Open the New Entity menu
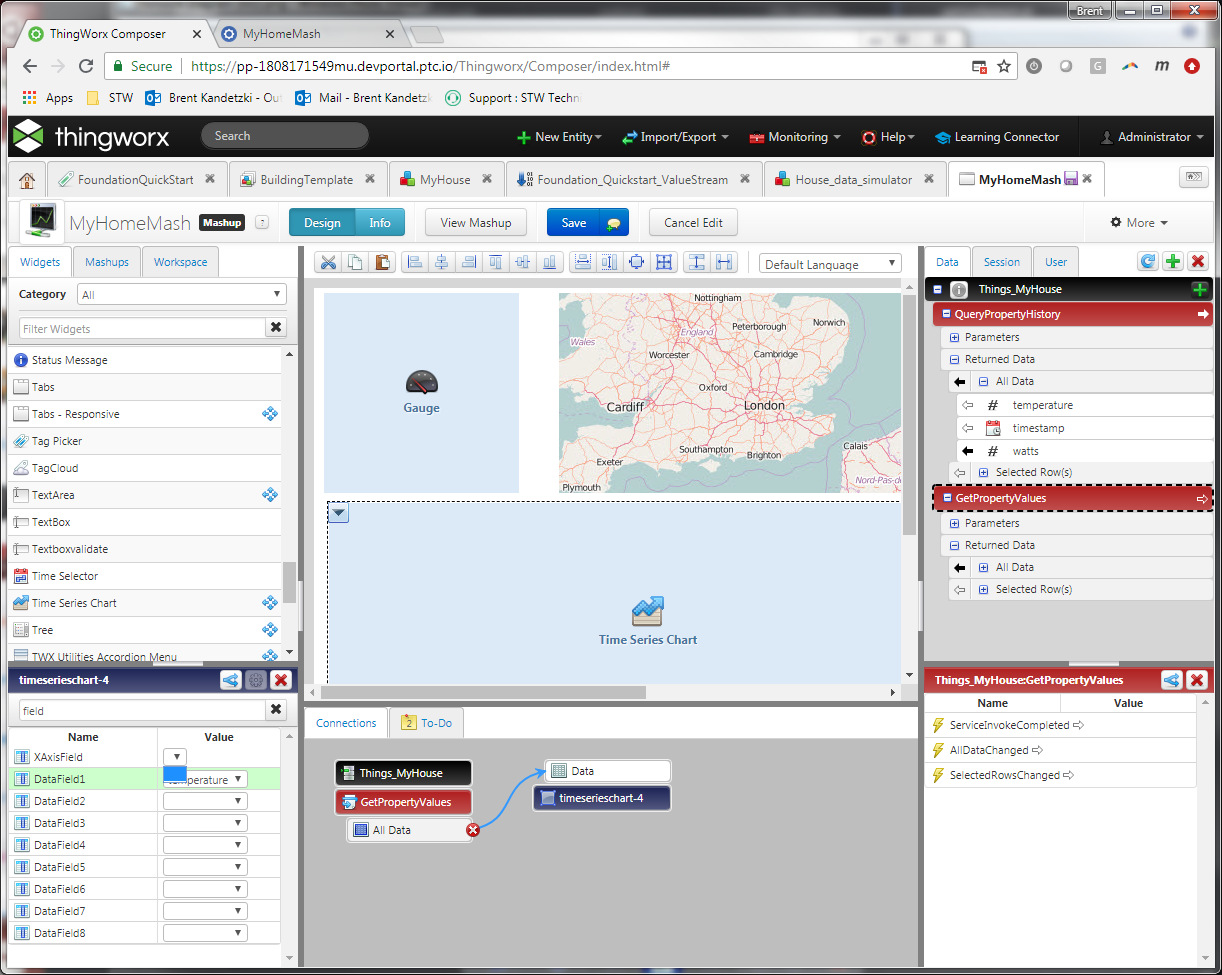The width and height of the screenshot is (1222, 975). click(x=559, y=136)
